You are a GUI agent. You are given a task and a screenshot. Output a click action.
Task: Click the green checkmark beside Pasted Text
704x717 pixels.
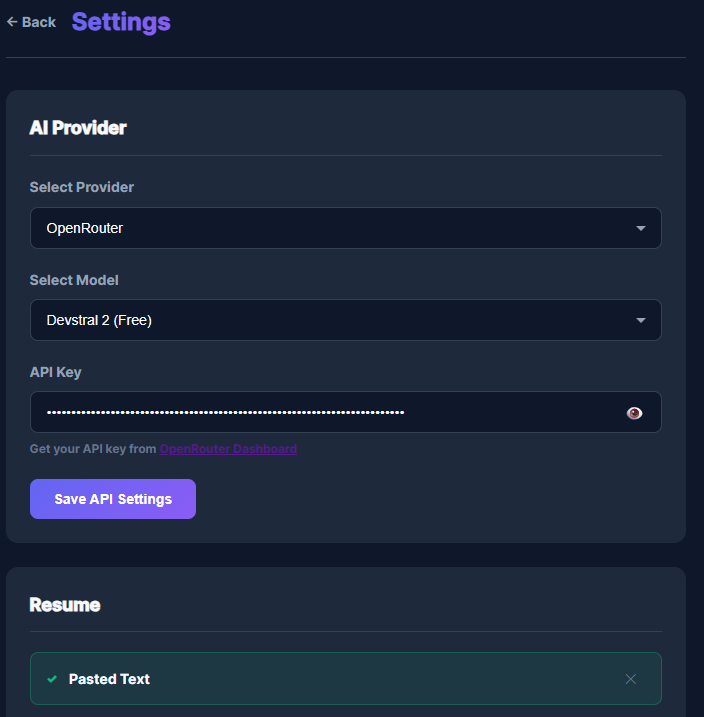[52, 679]
